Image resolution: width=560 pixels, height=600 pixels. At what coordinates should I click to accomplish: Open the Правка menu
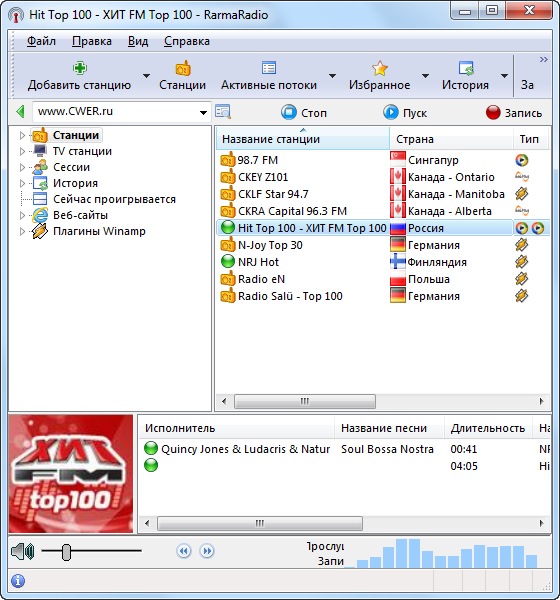pyautogui.click(x=92, y=41)
